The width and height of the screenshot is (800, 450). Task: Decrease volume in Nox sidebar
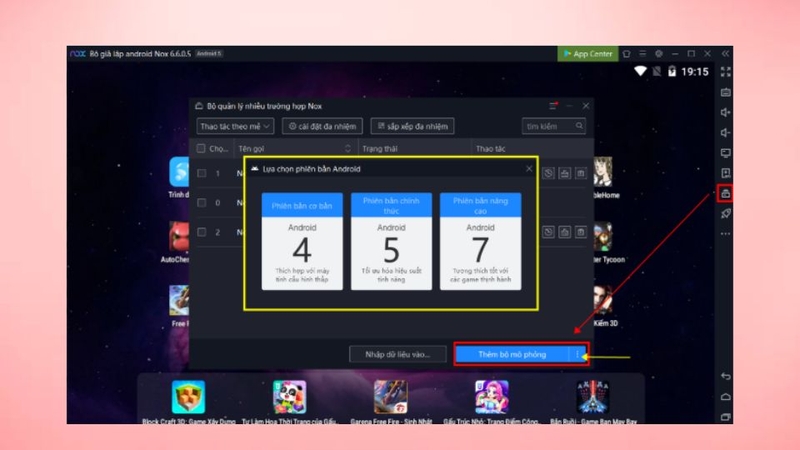pos(726,133)
